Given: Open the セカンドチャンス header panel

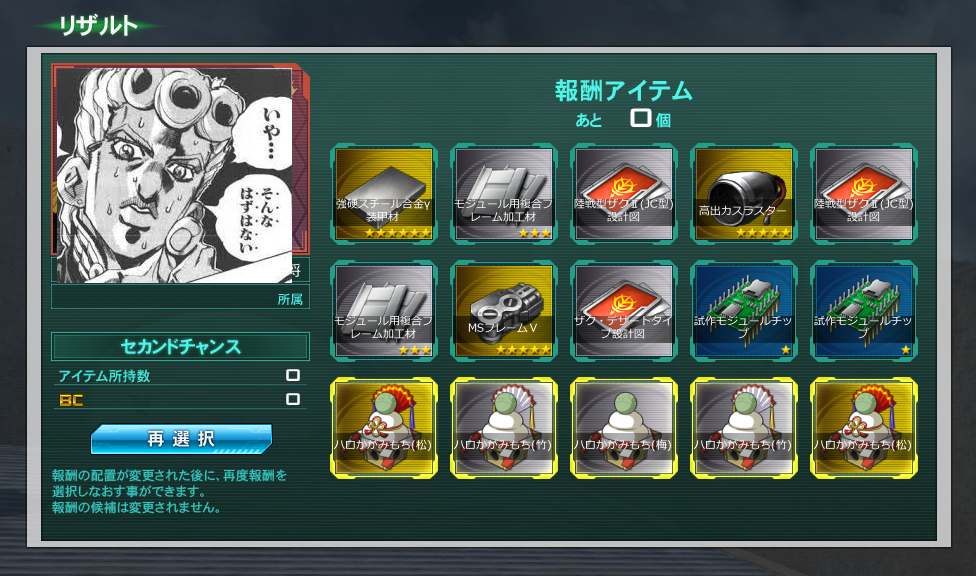Looking at the screenshot, I should click(x=181, y=347).
